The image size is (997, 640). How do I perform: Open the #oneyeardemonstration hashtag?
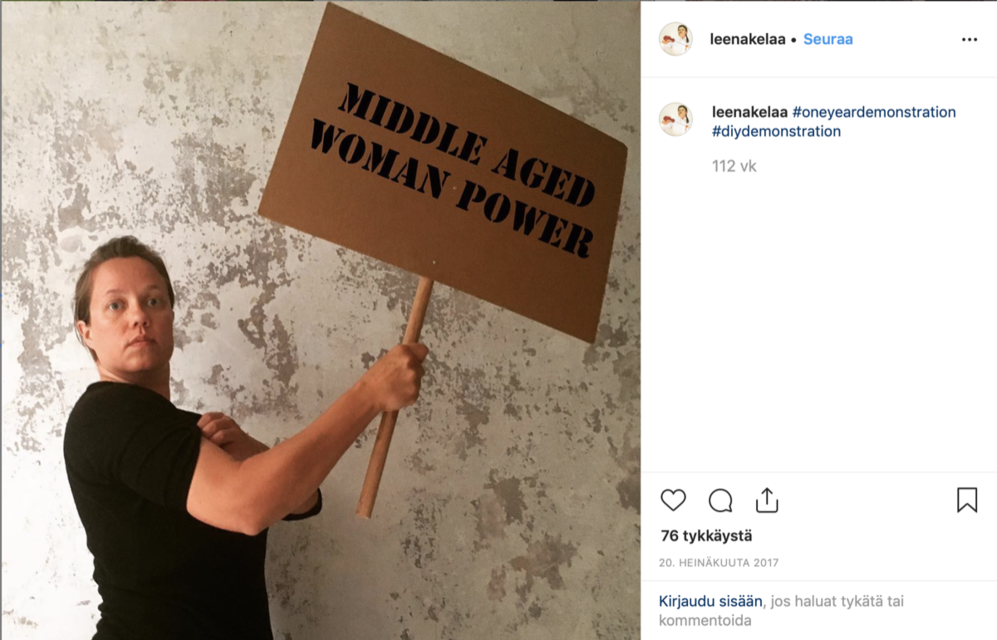tap(874, 112)
